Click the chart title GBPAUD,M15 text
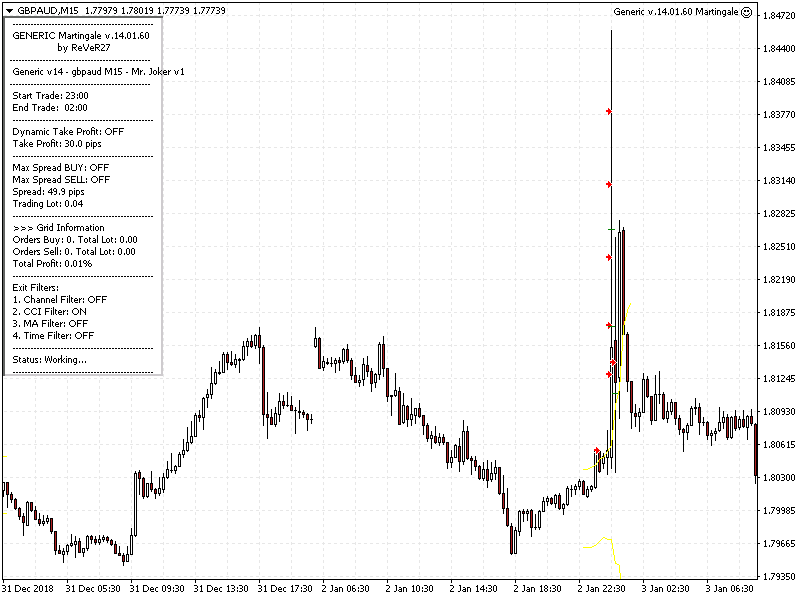Image resolution: width=800 pixels, height=600 pixels. click(47, 11)
